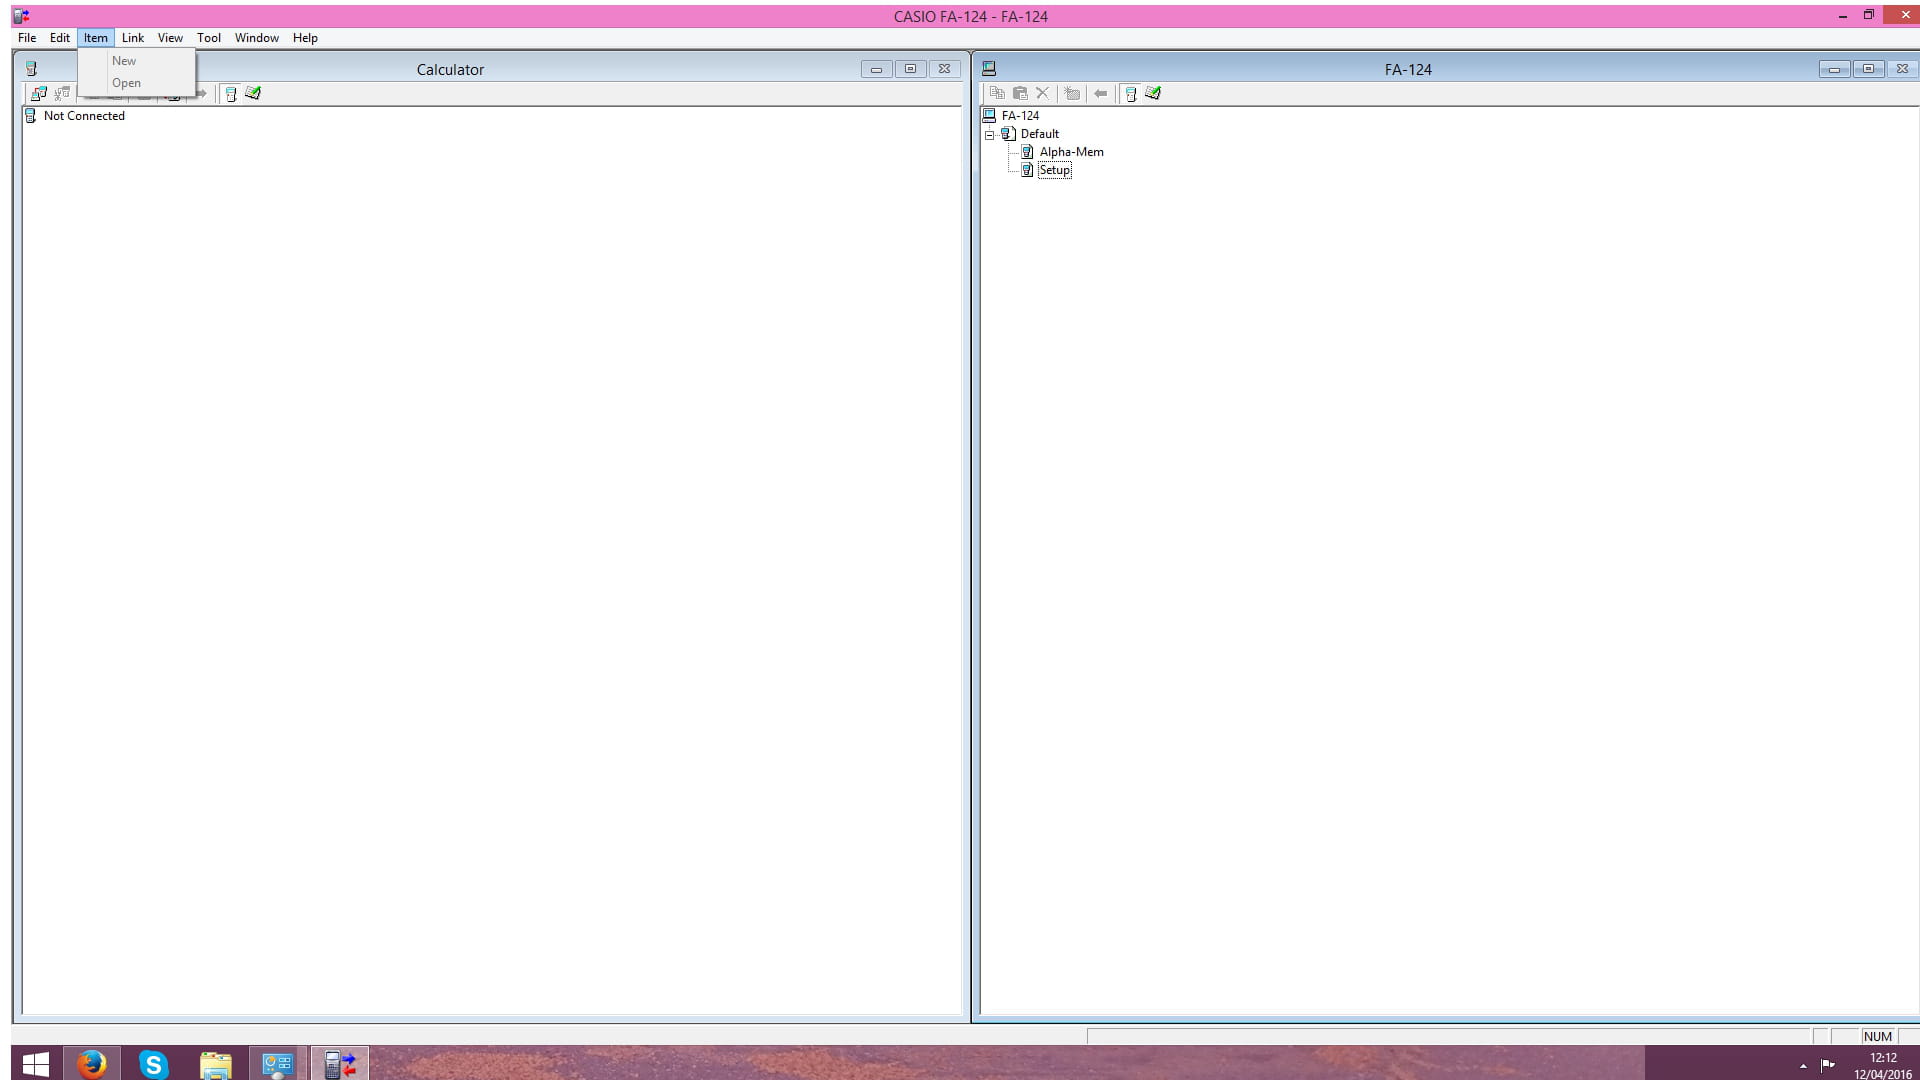Click the Delete X icon in FA-124 toolbar

click(x=1042, y=93)
